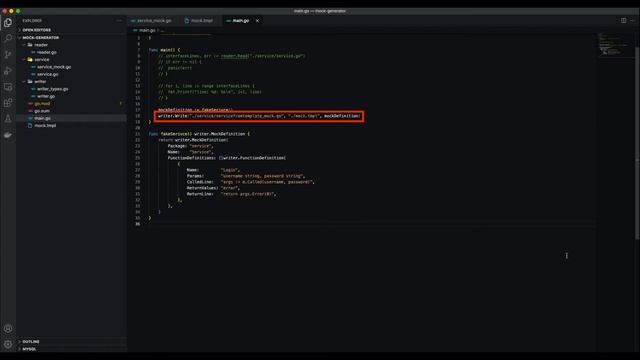Click the ReturnValues: "error" line
The width and height of the screenshot is (640, 360).
213,188
